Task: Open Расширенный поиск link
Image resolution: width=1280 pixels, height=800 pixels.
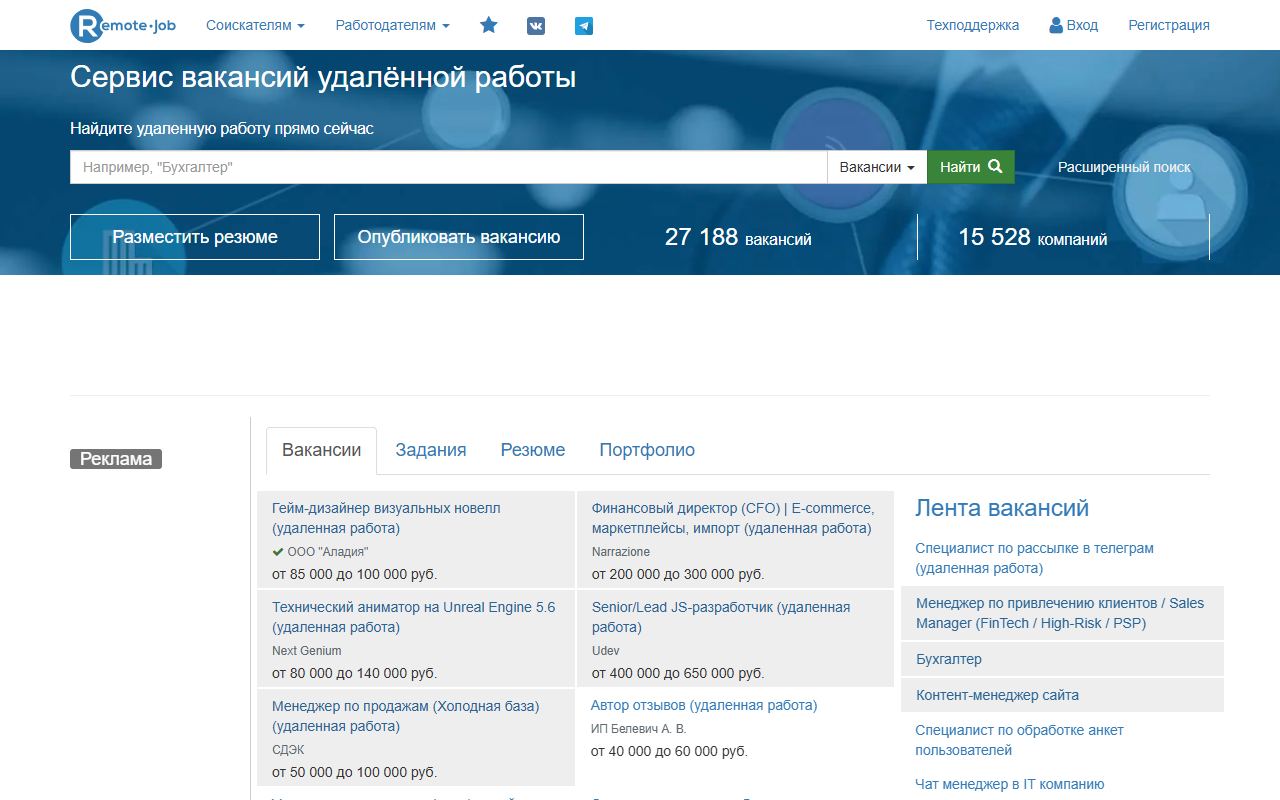Action: (1124, 167)
